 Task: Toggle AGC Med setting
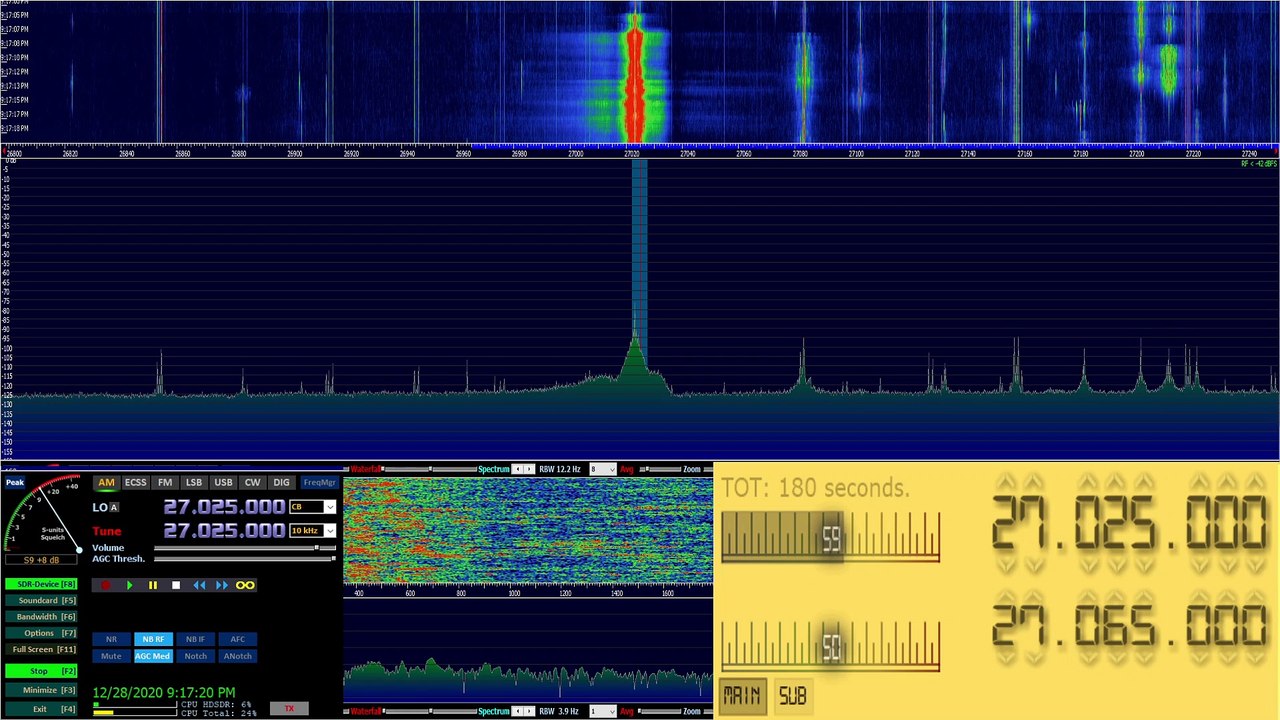tap(153, 656)
